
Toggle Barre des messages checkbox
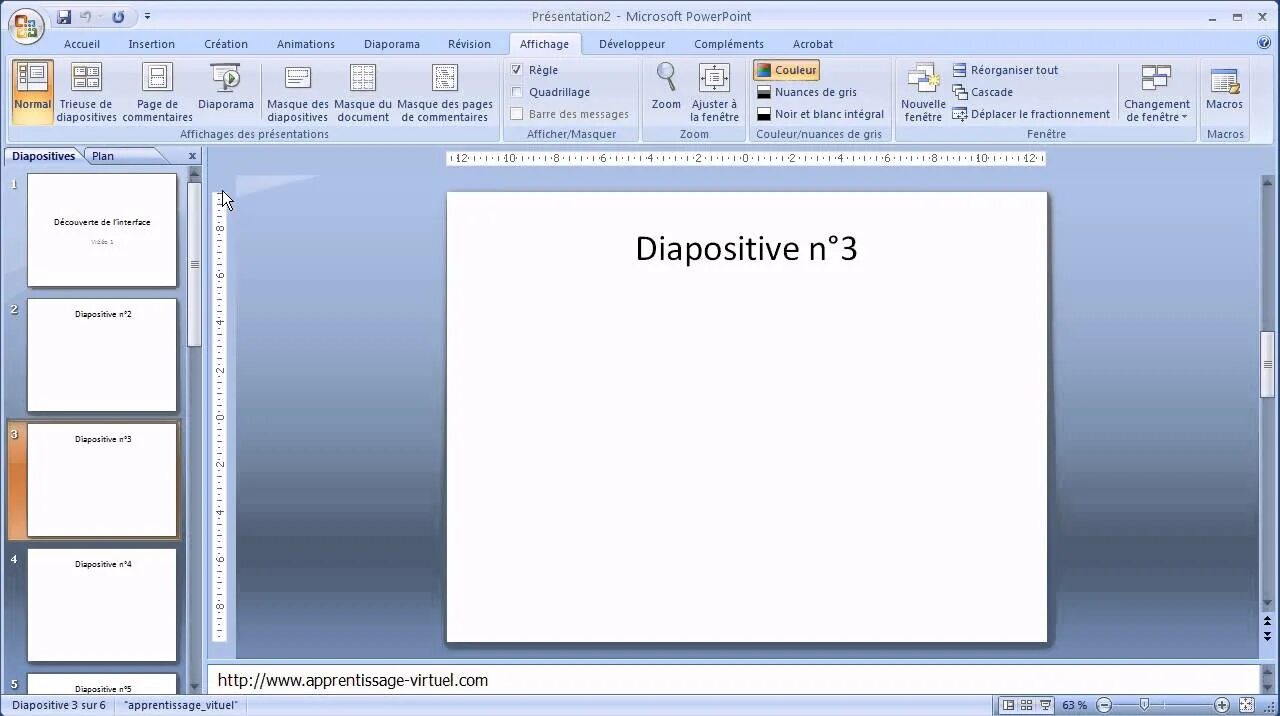point(517,114)
